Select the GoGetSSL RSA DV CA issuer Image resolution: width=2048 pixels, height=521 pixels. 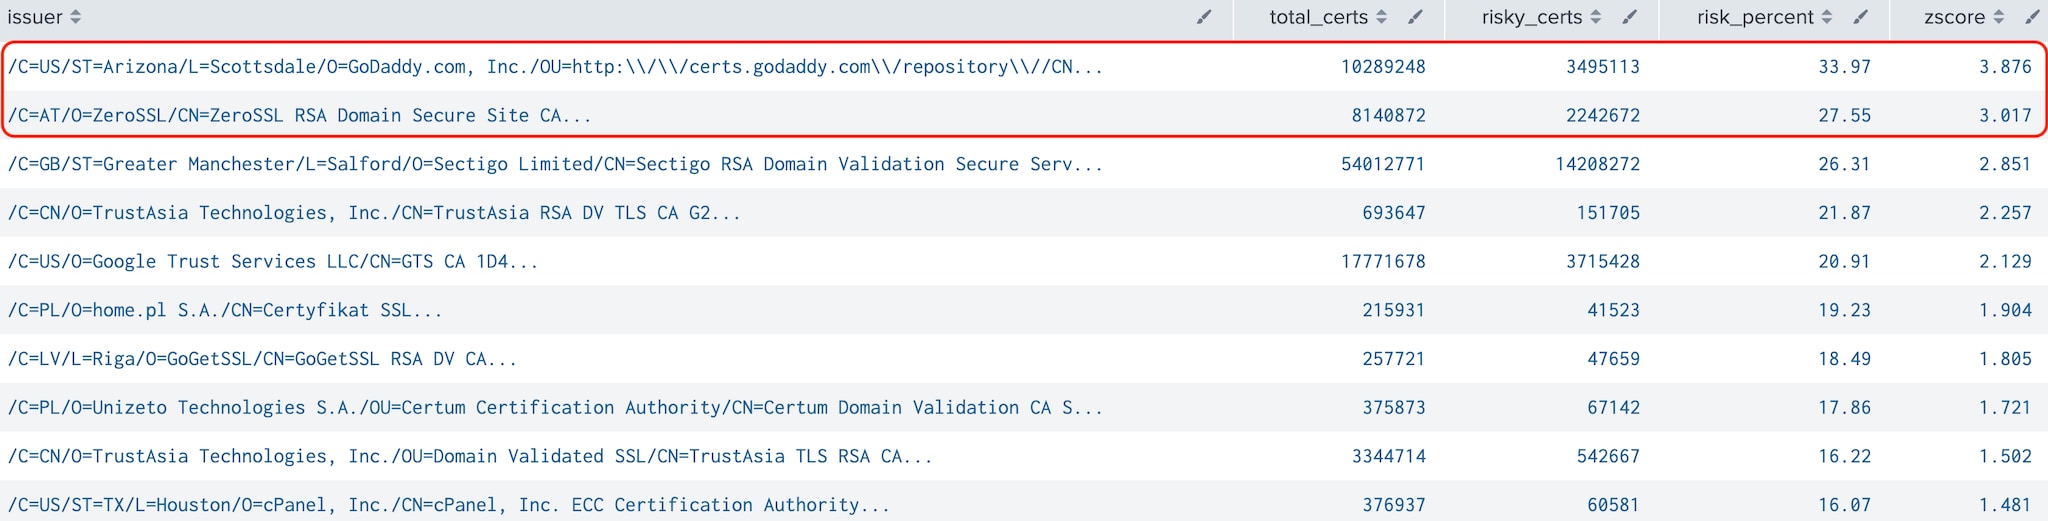262,358
